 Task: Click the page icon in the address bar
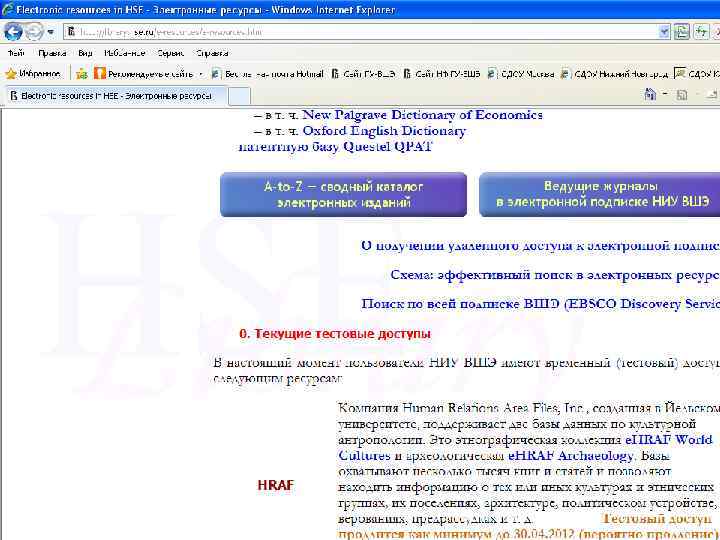point(71,32)
